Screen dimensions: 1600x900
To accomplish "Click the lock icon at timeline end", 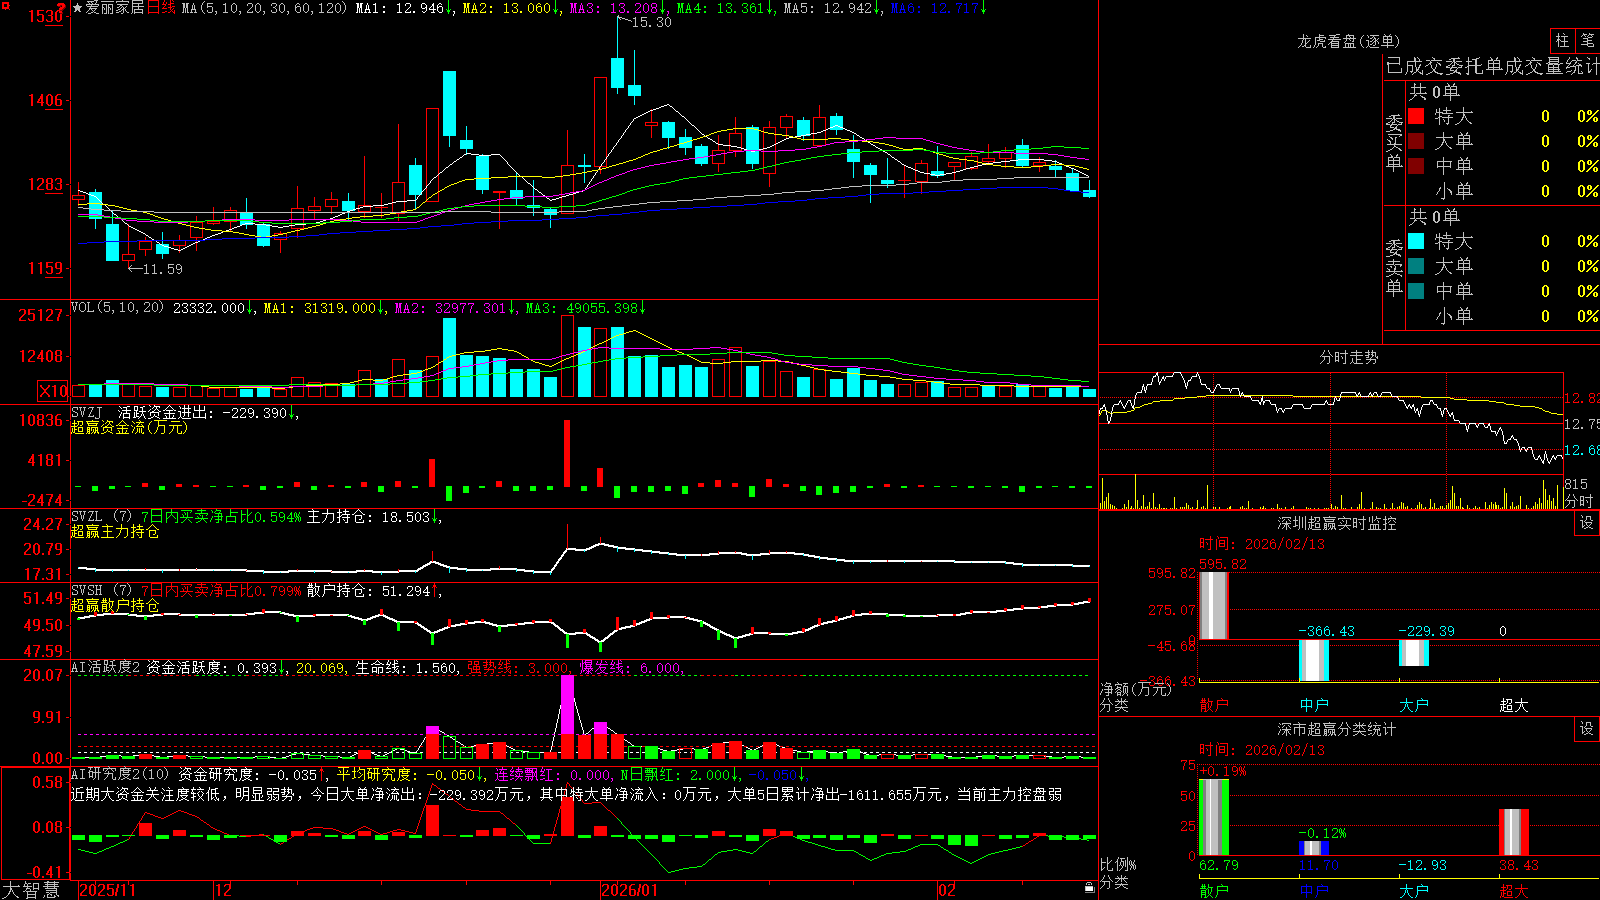I will pos(1089,887).
